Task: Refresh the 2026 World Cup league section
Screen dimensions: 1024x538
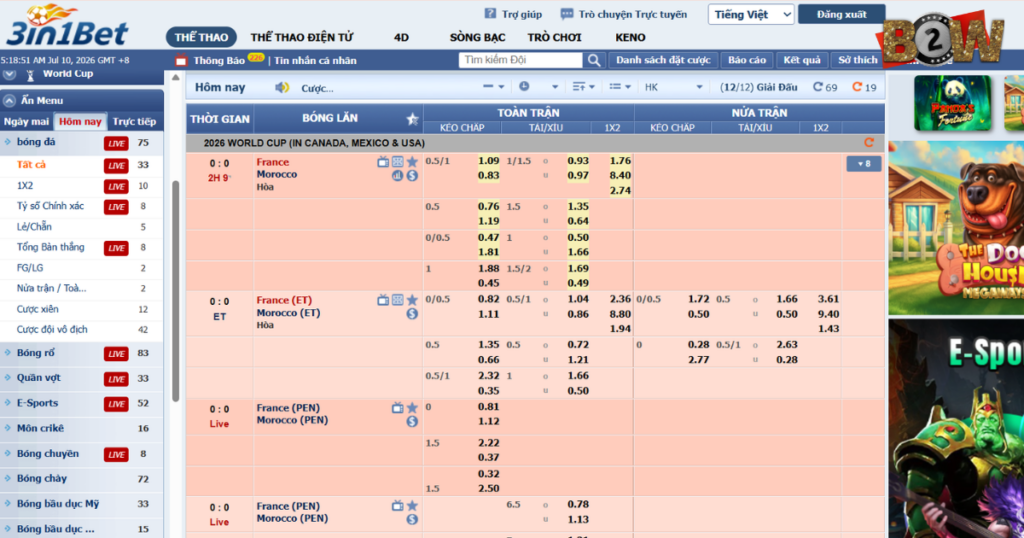Action: pos(869,142)
